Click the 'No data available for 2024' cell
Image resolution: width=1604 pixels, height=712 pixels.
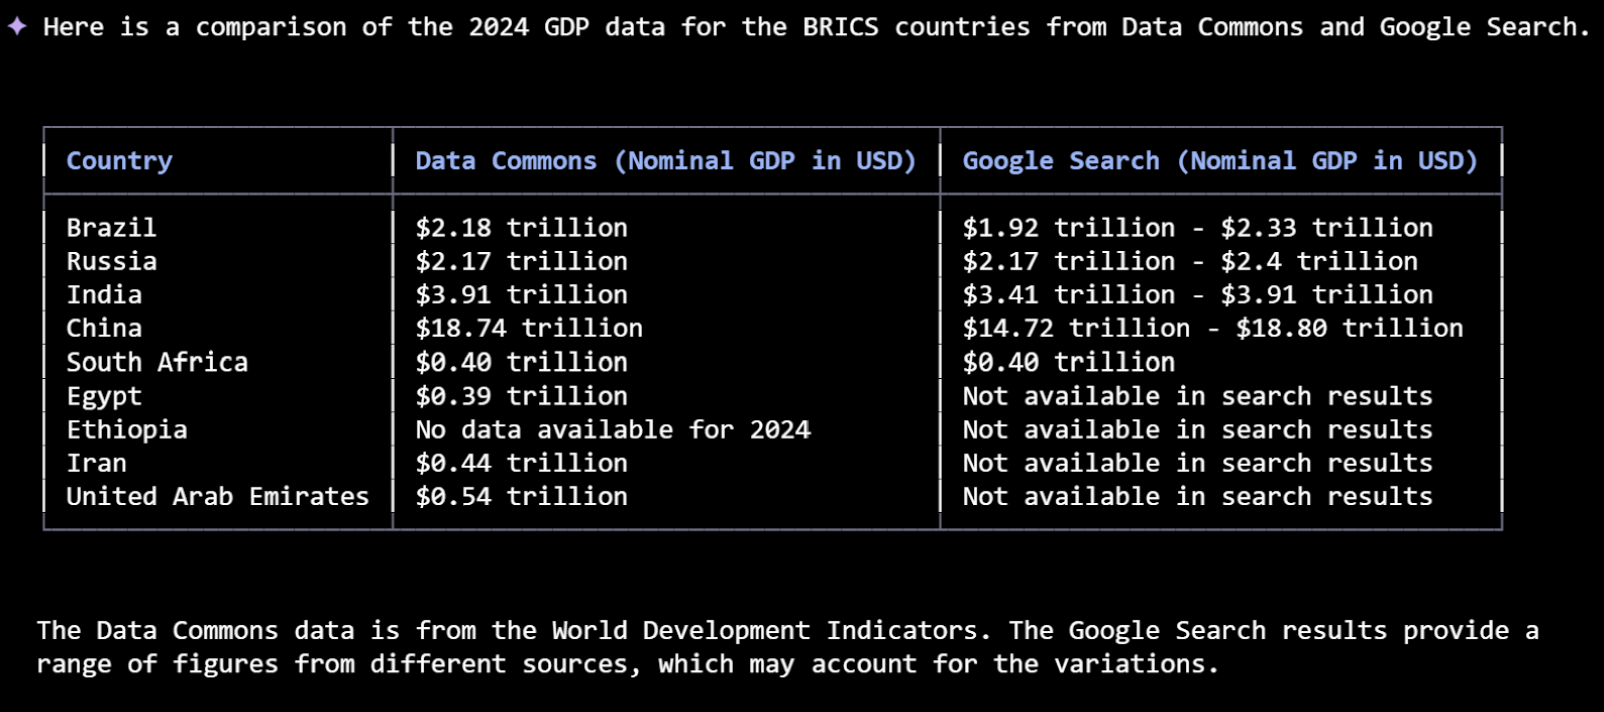(613, 430)
